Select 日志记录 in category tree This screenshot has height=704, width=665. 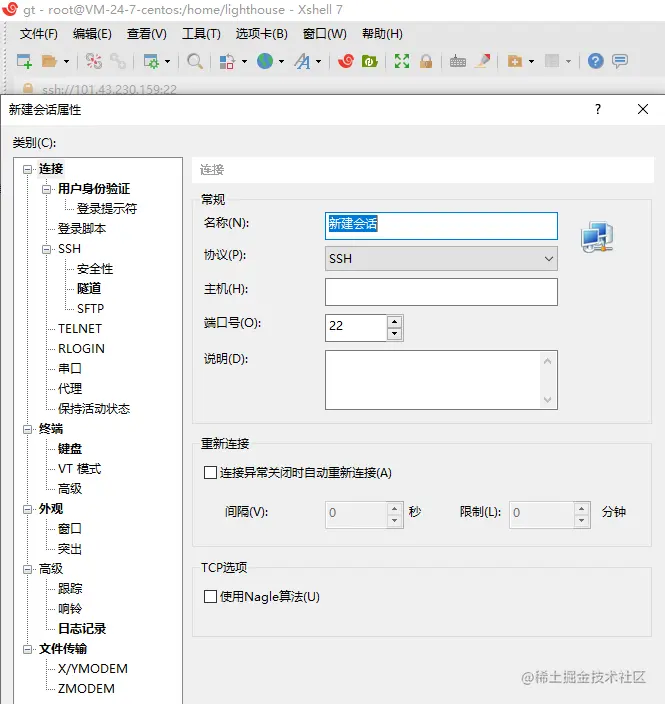[82, 629]
